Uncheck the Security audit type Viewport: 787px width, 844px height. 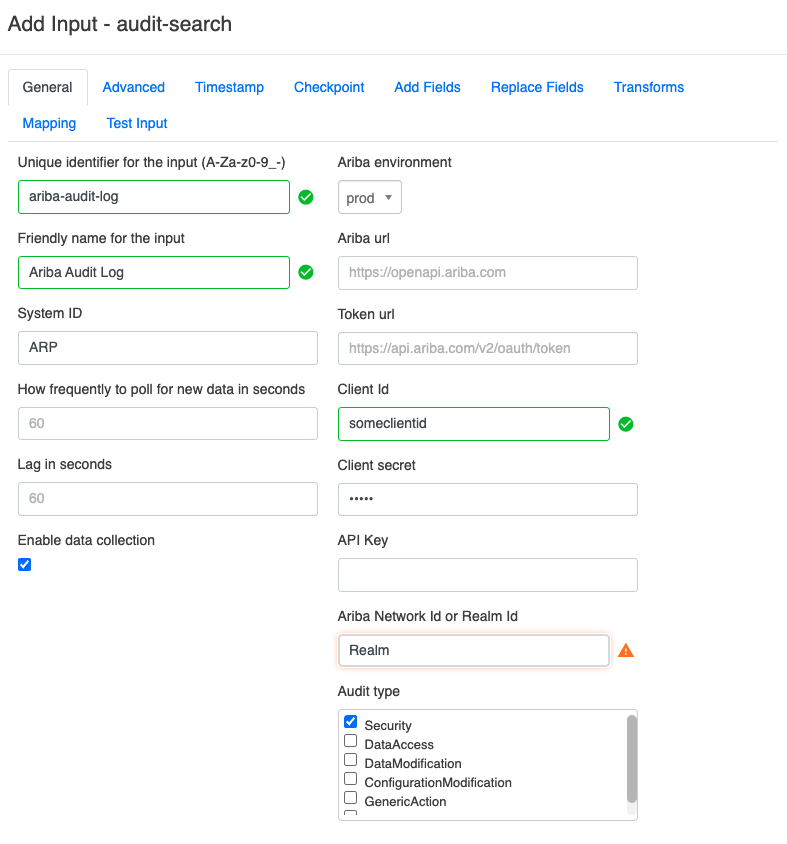pyautogui.click(x=351, y=722)
